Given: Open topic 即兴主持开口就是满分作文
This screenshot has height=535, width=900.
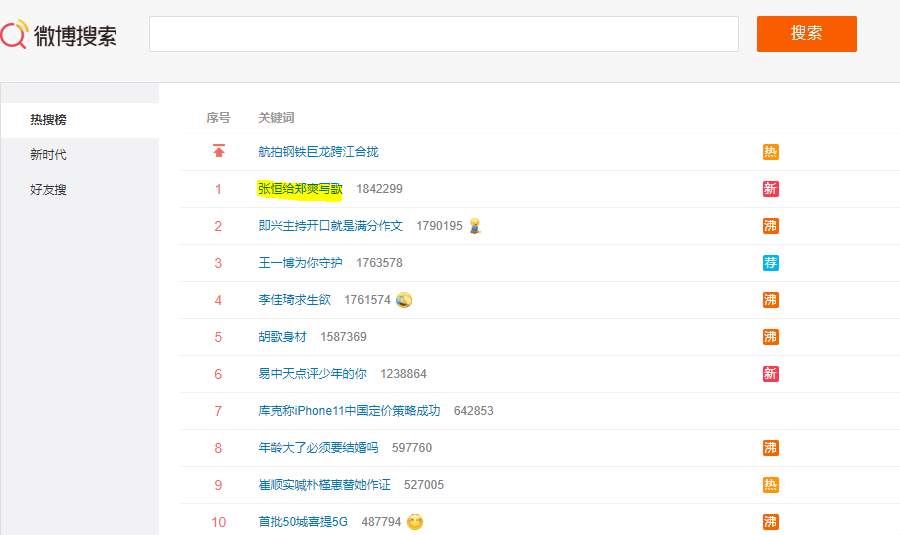Looking at the screenshot, I should 331,226.
